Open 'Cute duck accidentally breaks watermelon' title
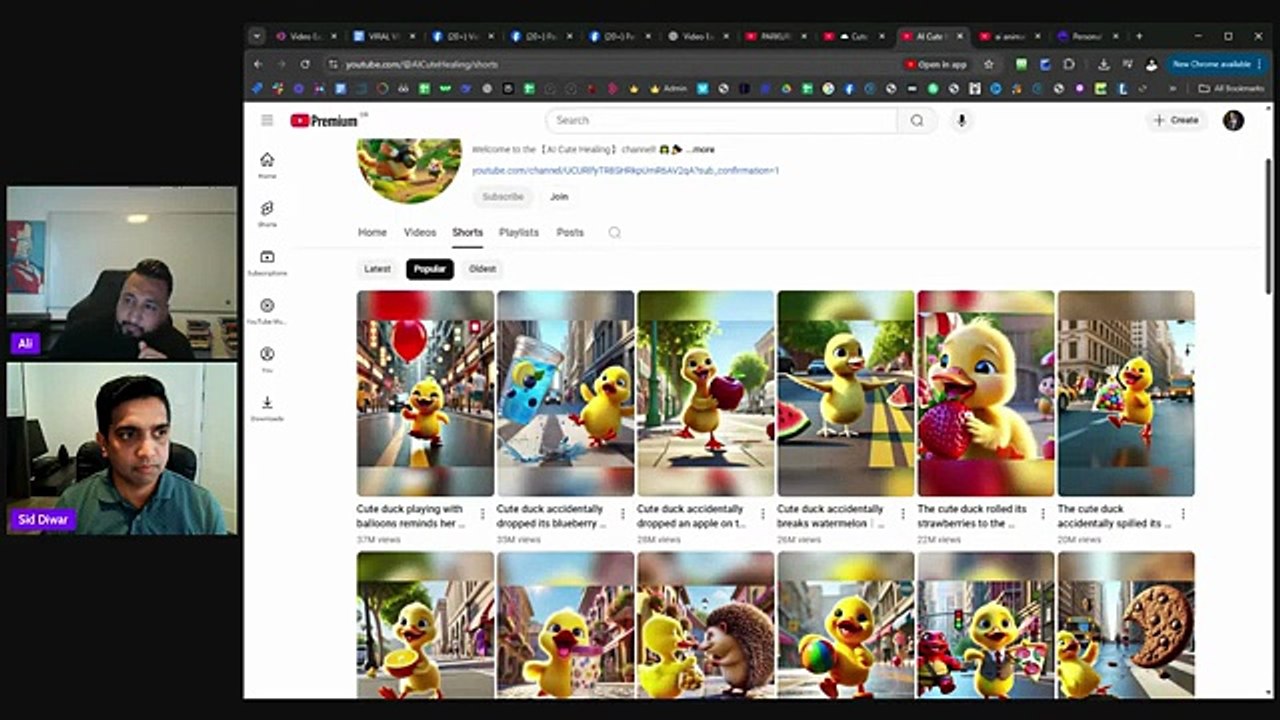Viewport: 1280px width, 720px height. click(x=831, y=516)
